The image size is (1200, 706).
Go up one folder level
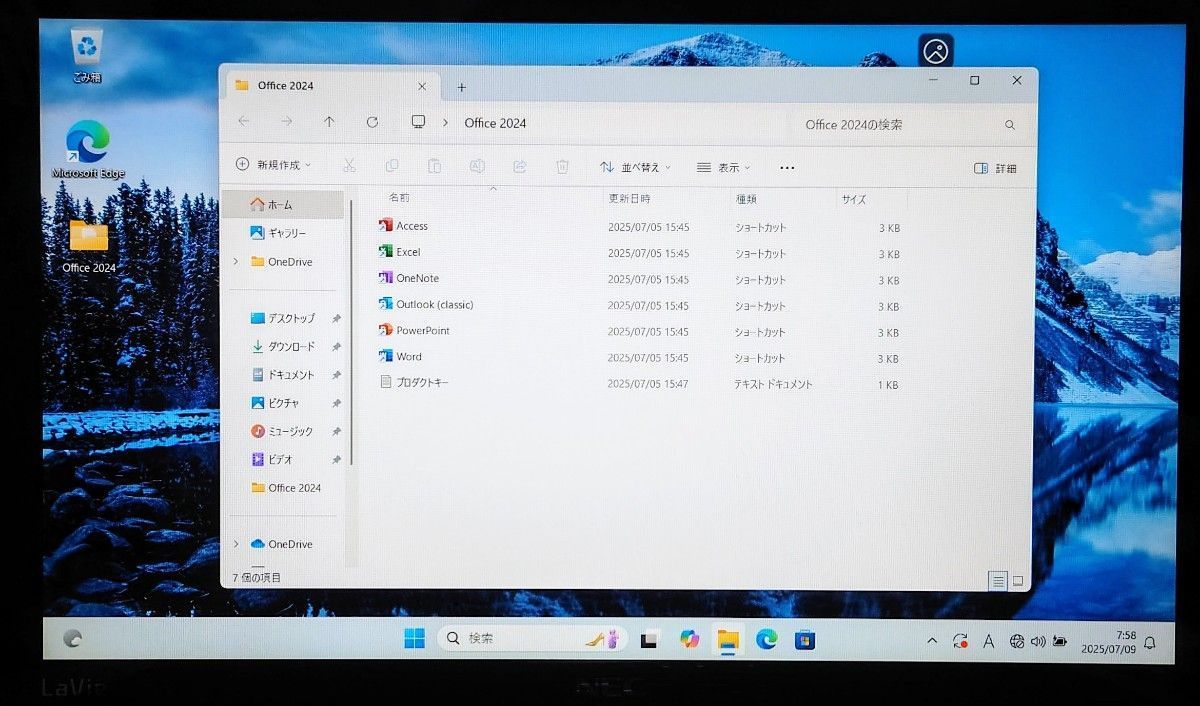[x=329, y=122]
